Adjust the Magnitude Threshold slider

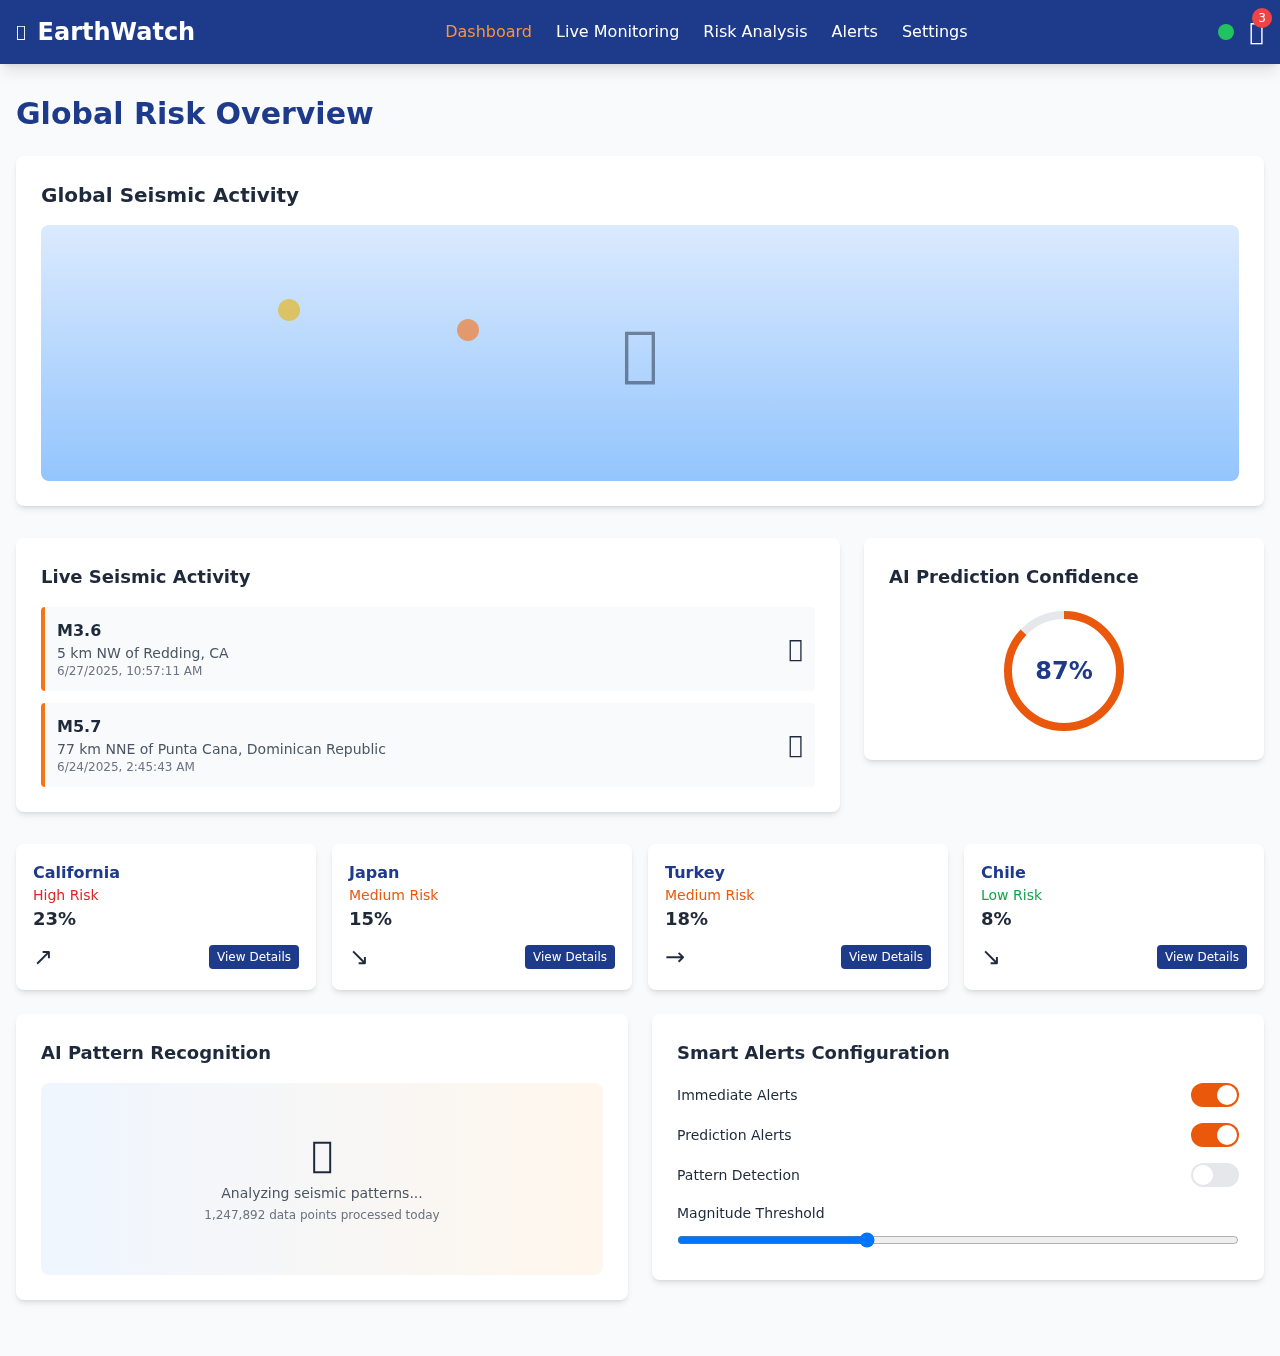[x=865, y=1240]
